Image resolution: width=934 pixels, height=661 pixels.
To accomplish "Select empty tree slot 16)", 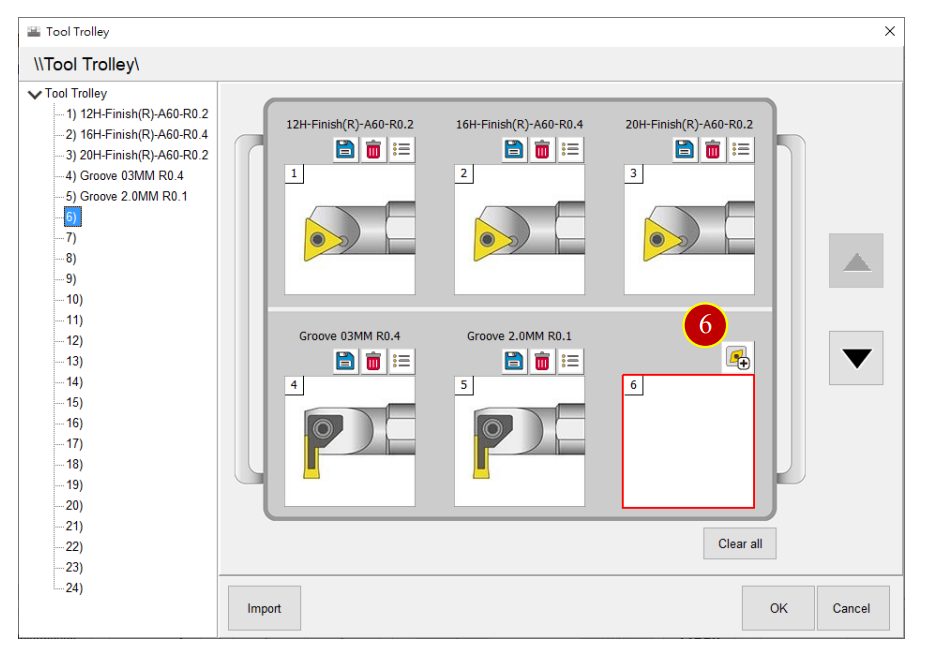I will 74,423.
